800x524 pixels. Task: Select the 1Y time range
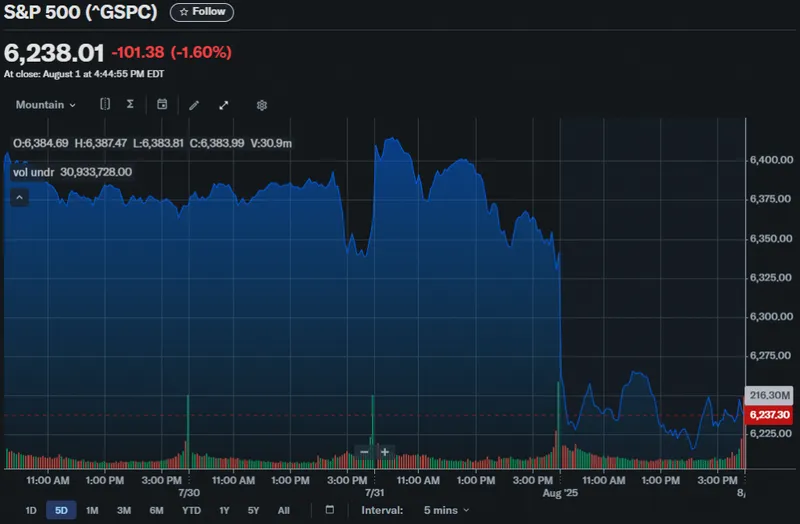tap(224, 510)
